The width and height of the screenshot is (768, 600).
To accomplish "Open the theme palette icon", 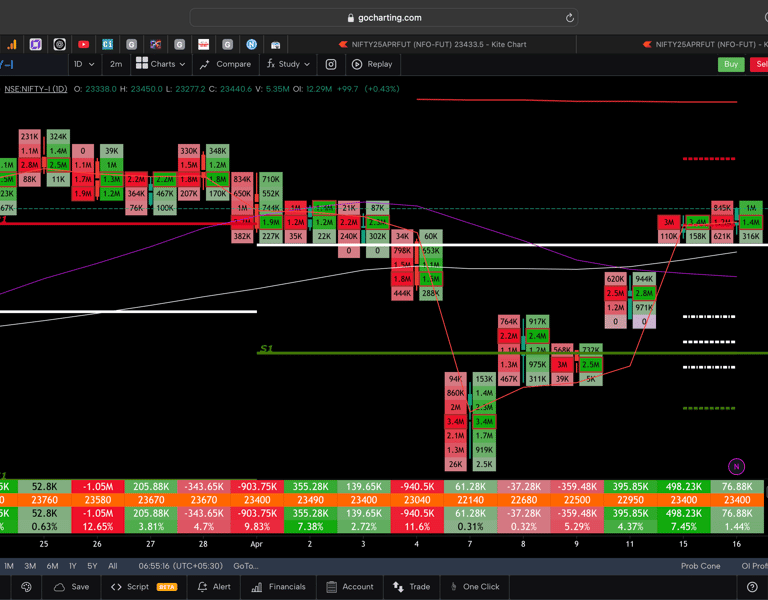I will [26, 587].
